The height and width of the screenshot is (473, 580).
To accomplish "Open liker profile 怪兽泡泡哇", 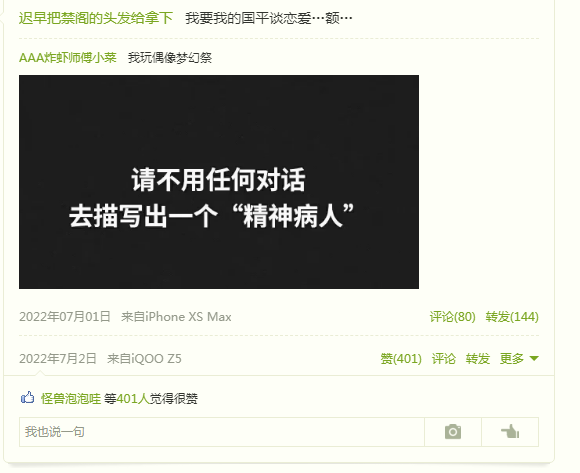I will (71, 398).
